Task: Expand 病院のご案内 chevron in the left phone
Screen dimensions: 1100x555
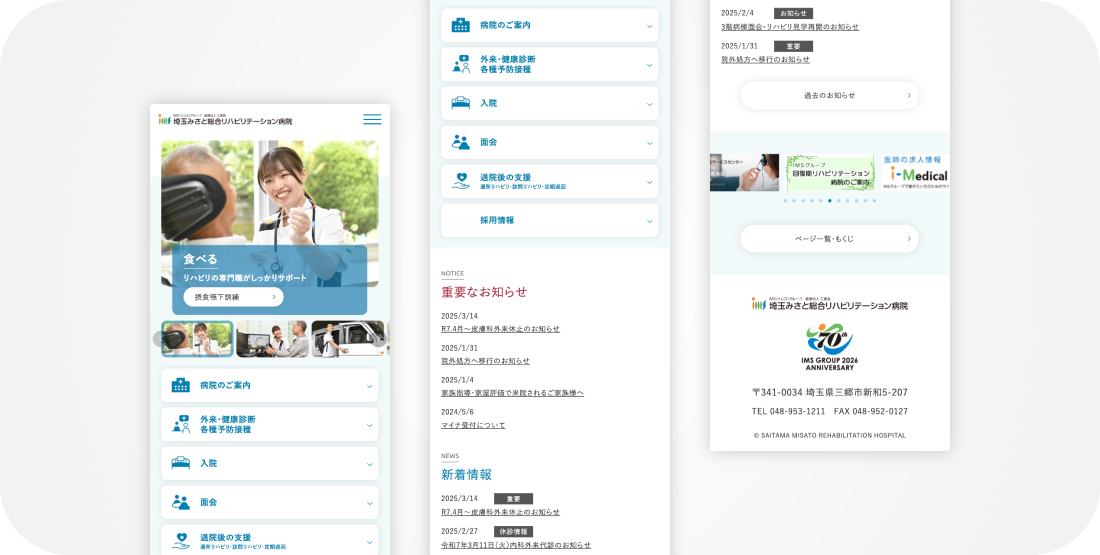Action: (369, 386)
